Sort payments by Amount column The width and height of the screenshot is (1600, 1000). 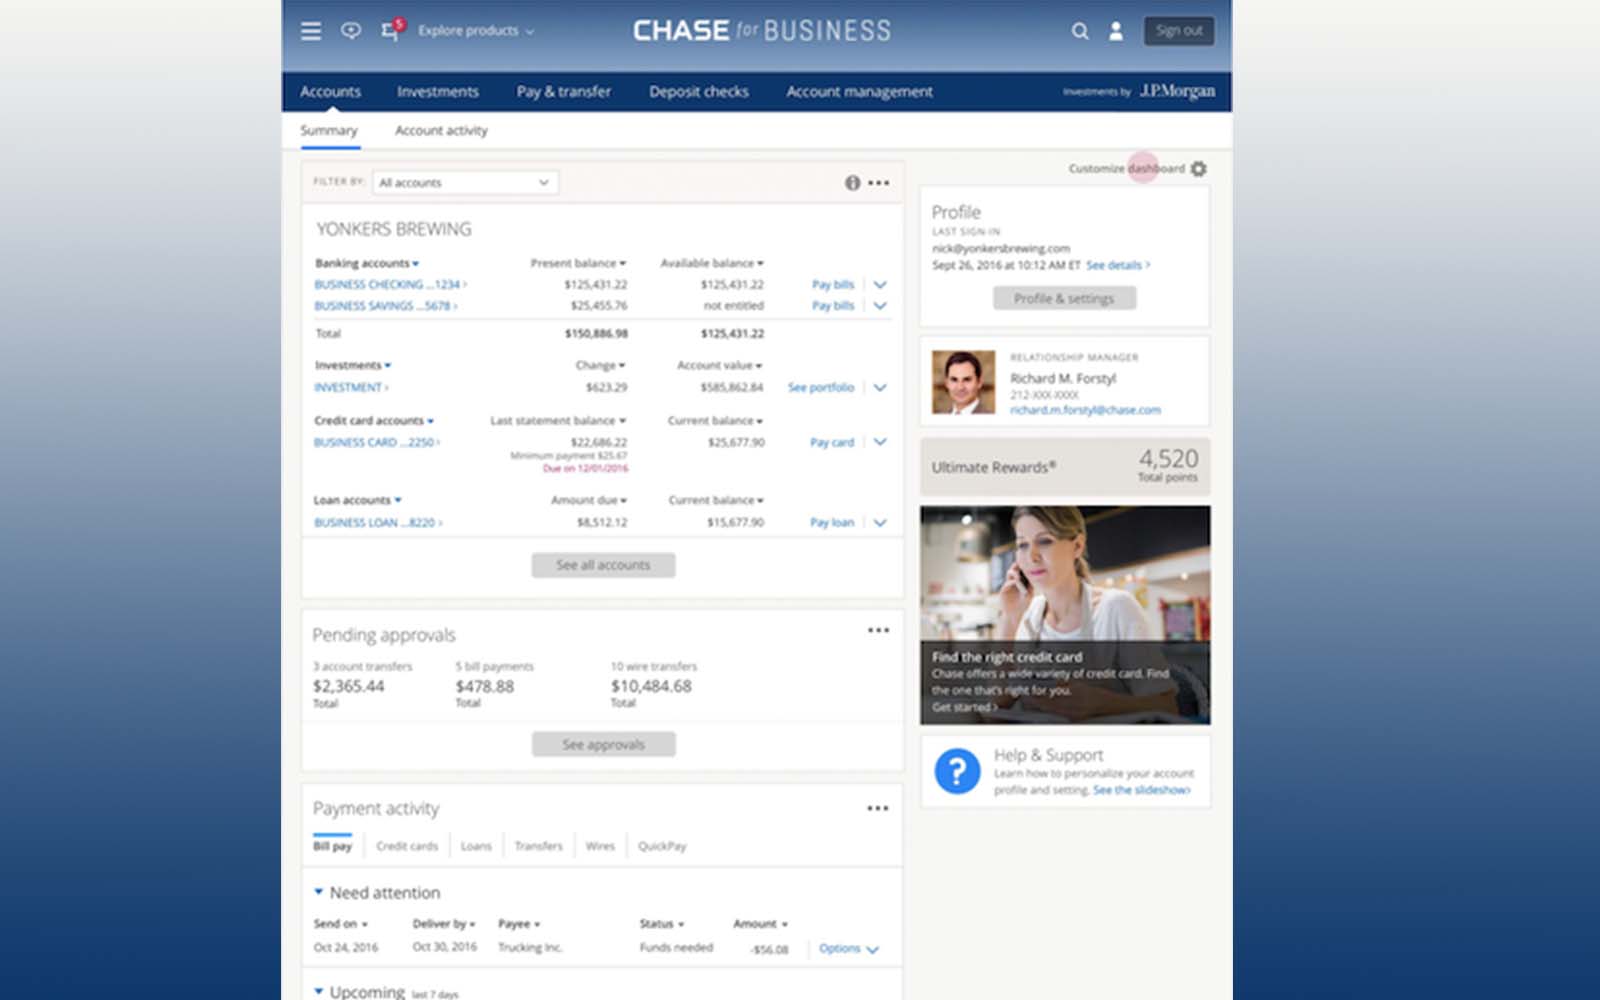761,924
